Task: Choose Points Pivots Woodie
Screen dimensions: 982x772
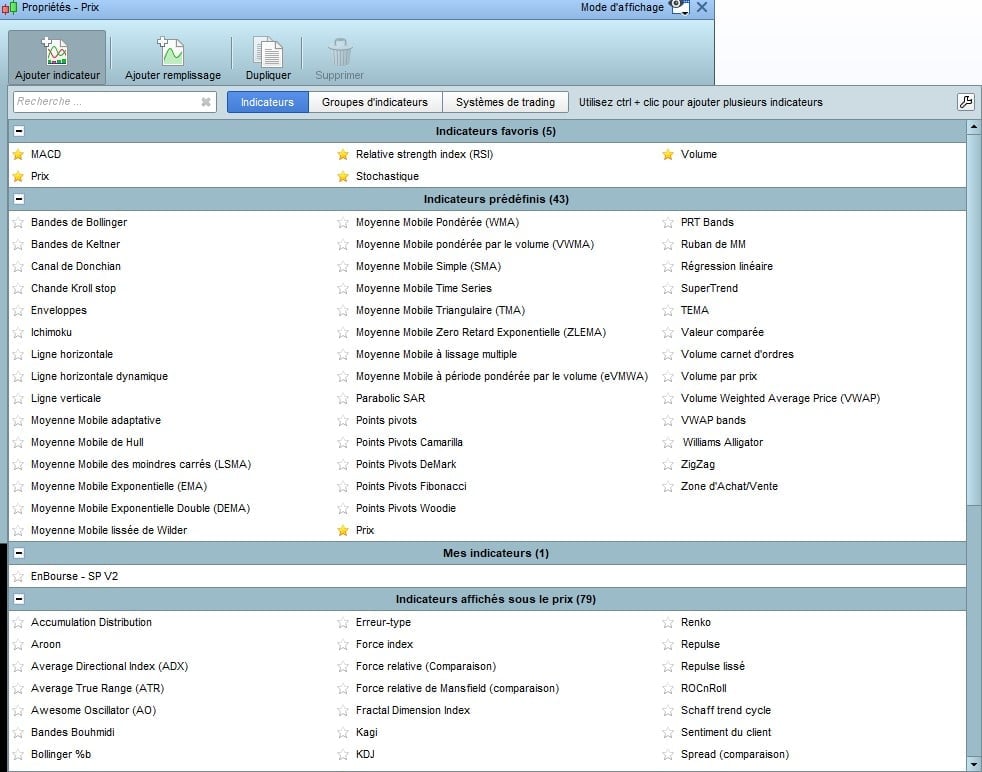Action: 406,508
